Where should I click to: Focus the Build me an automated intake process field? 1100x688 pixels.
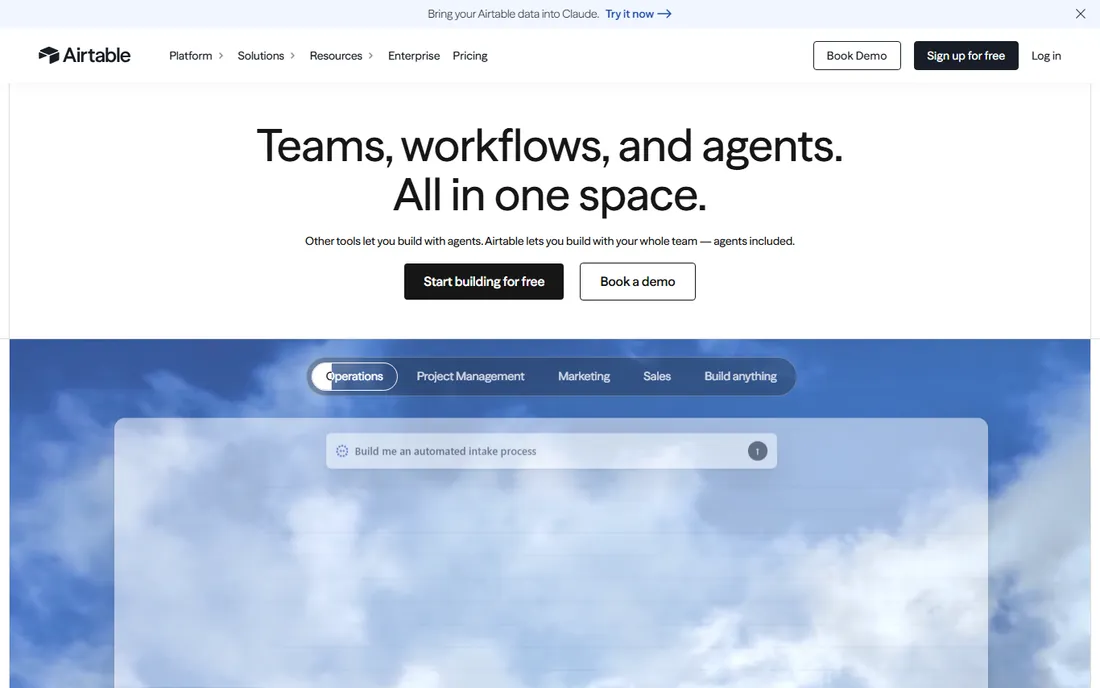[x=551, y=451]
